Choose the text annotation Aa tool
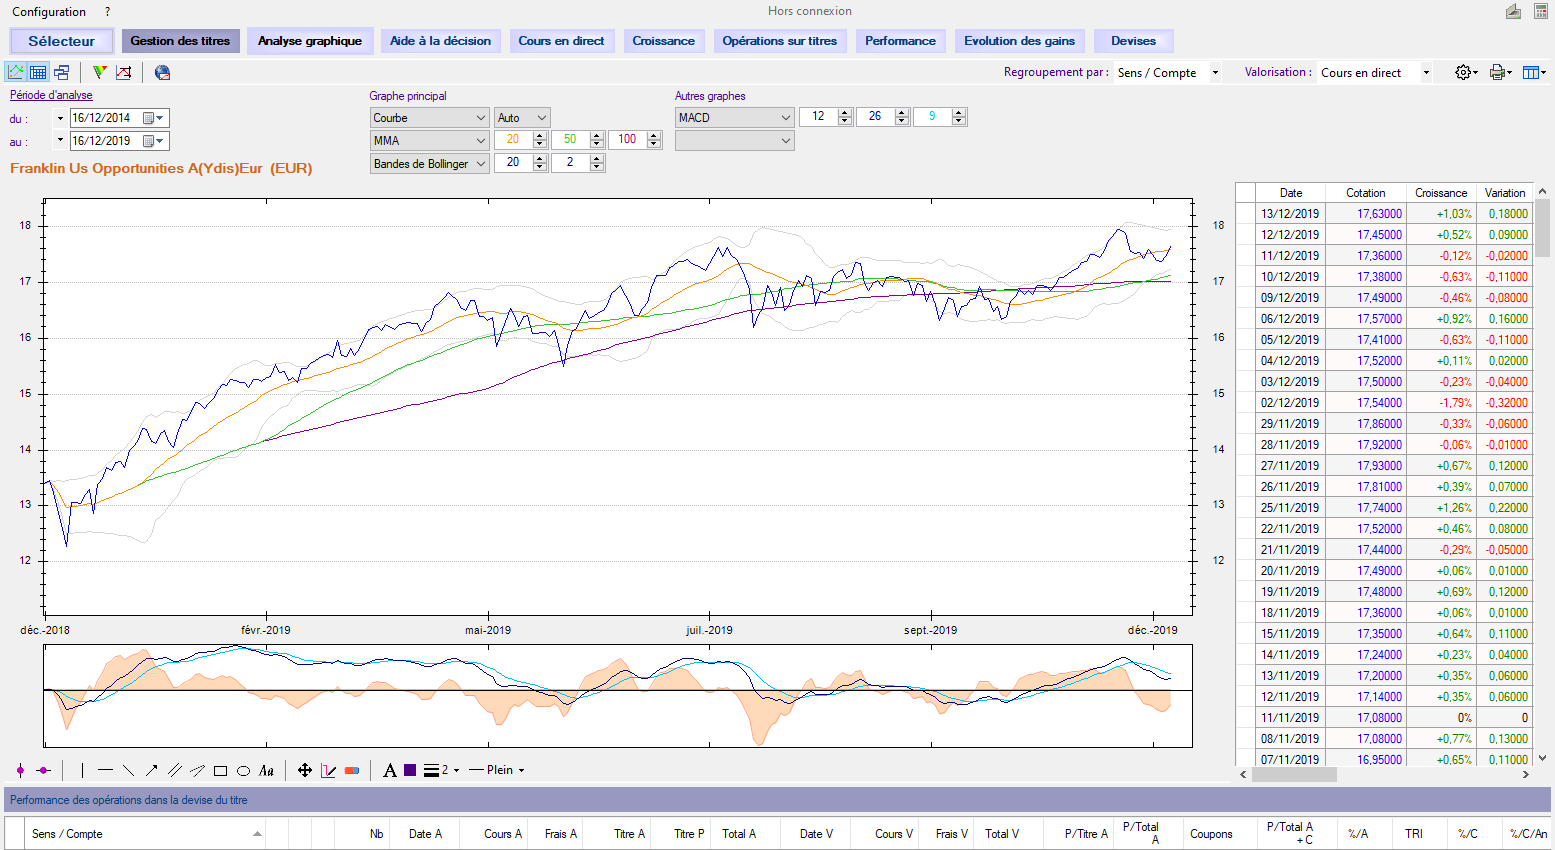This screenshot has height=850, width=1555. 266,770
